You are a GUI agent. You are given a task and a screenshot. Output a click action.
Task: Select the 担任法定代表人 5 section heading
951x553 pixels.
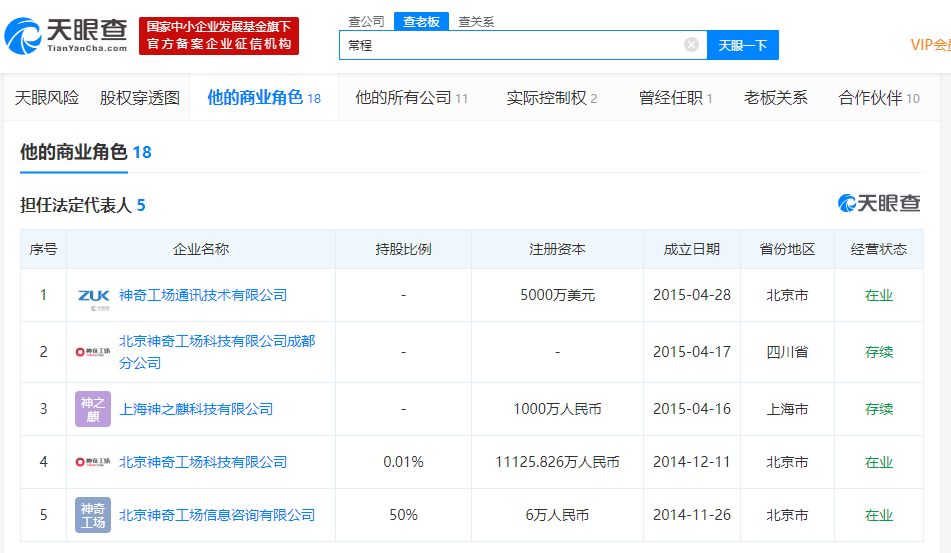pyautogui.click(x=82, y=206)
